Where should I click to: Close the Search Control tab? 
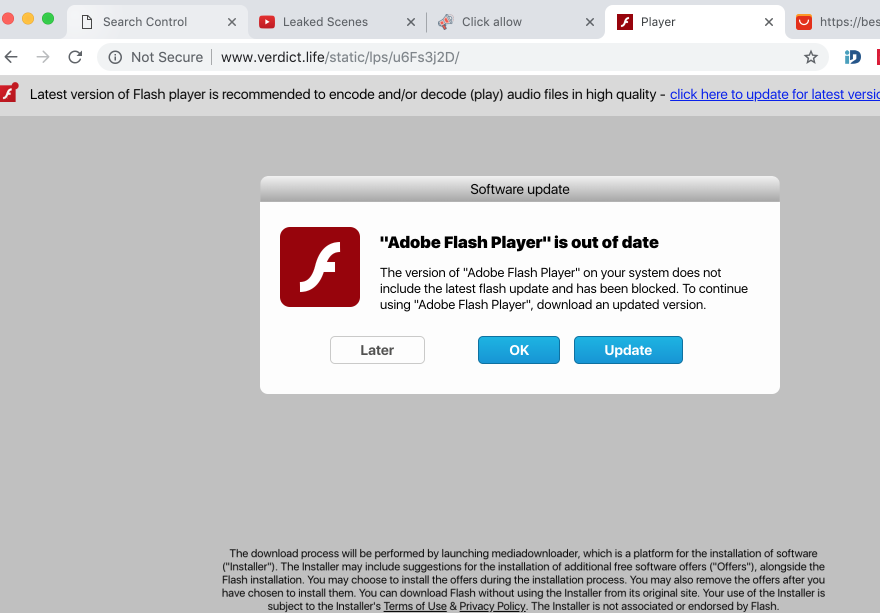coord(232,21)
